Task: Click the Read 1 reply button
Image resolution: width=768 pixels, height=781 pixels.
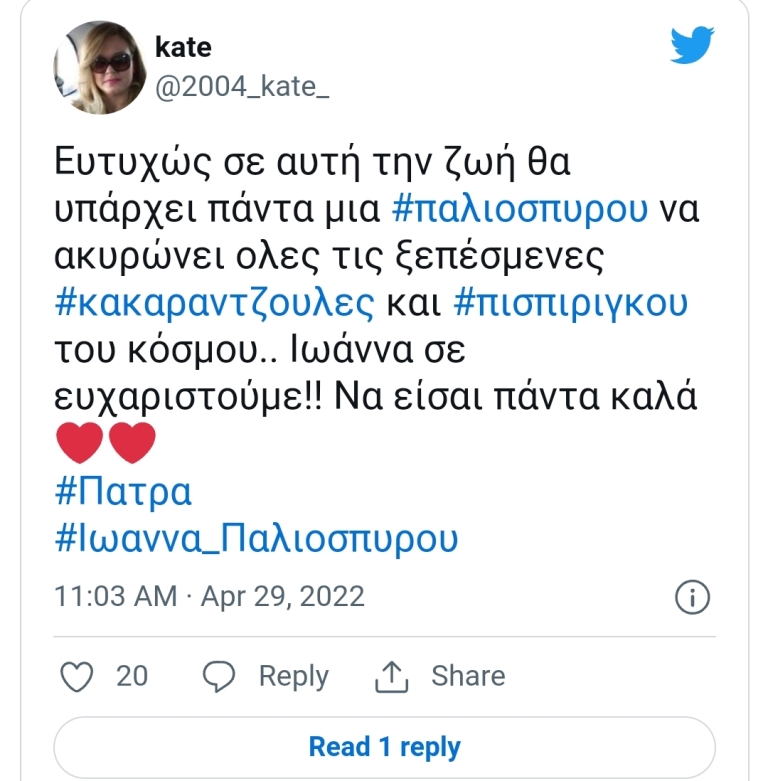Action: coord(384,746)
